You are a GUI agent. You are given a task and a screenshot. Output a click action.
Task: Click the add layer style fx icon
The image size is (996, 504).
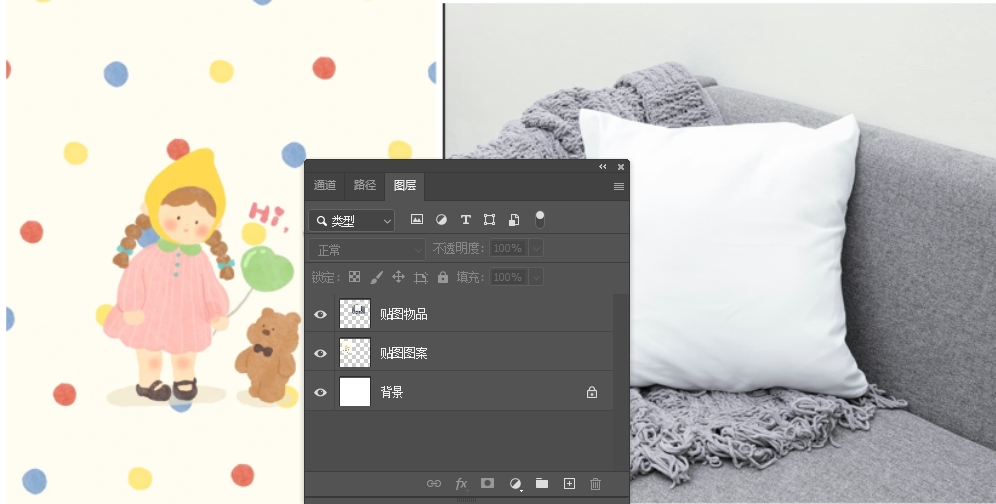(461, 484)
